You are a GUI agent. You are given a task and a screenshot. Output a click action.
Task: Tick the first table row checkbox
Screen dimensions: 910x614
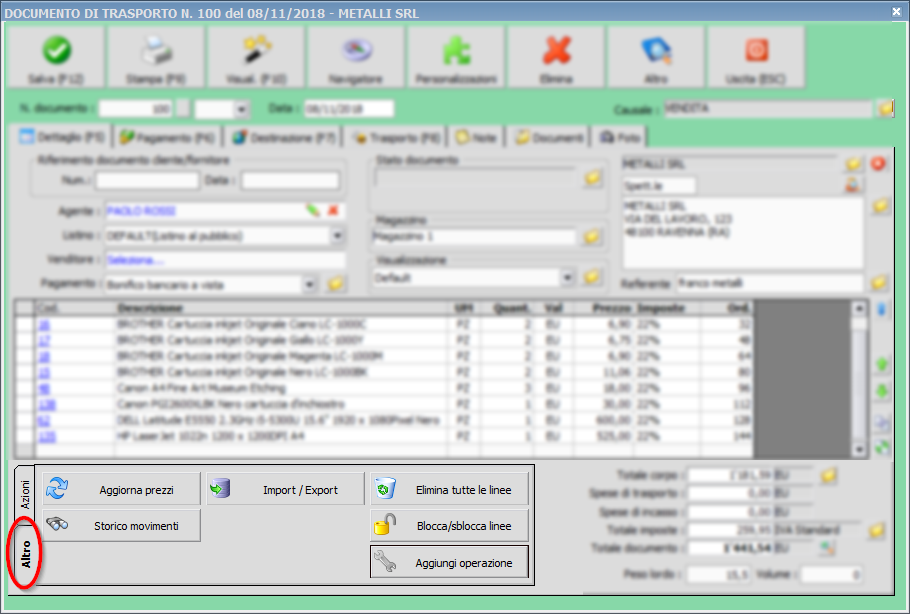pos(25,325)
